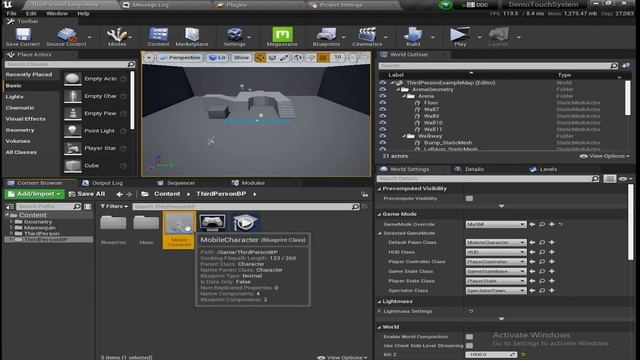Switch to the Details tab
Screen dimensions: 640x360
point(470,169)
